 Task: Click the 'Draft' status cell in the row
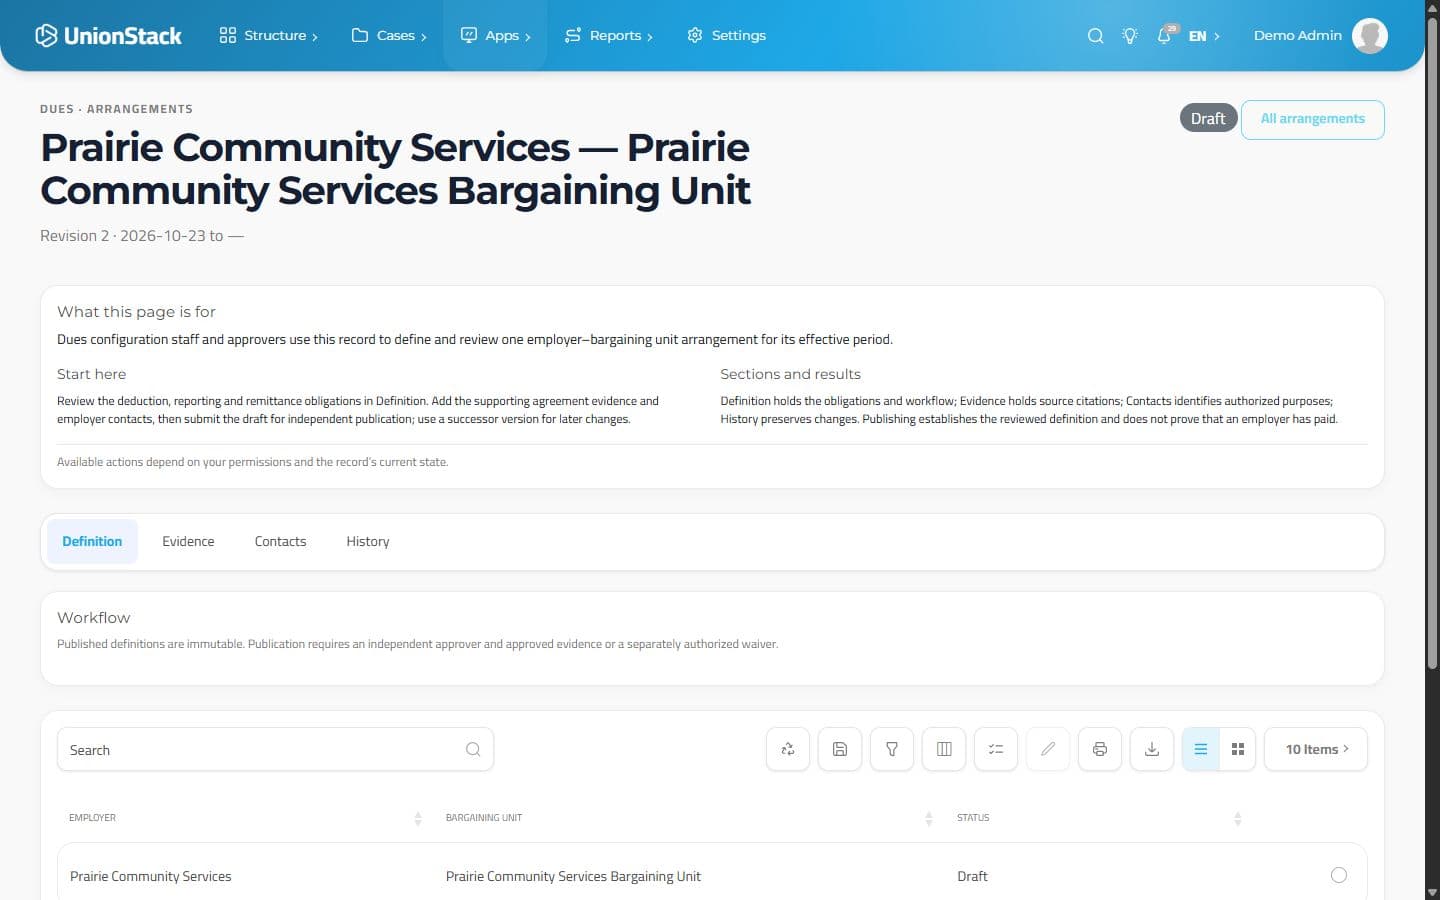(x=972, y=876)
